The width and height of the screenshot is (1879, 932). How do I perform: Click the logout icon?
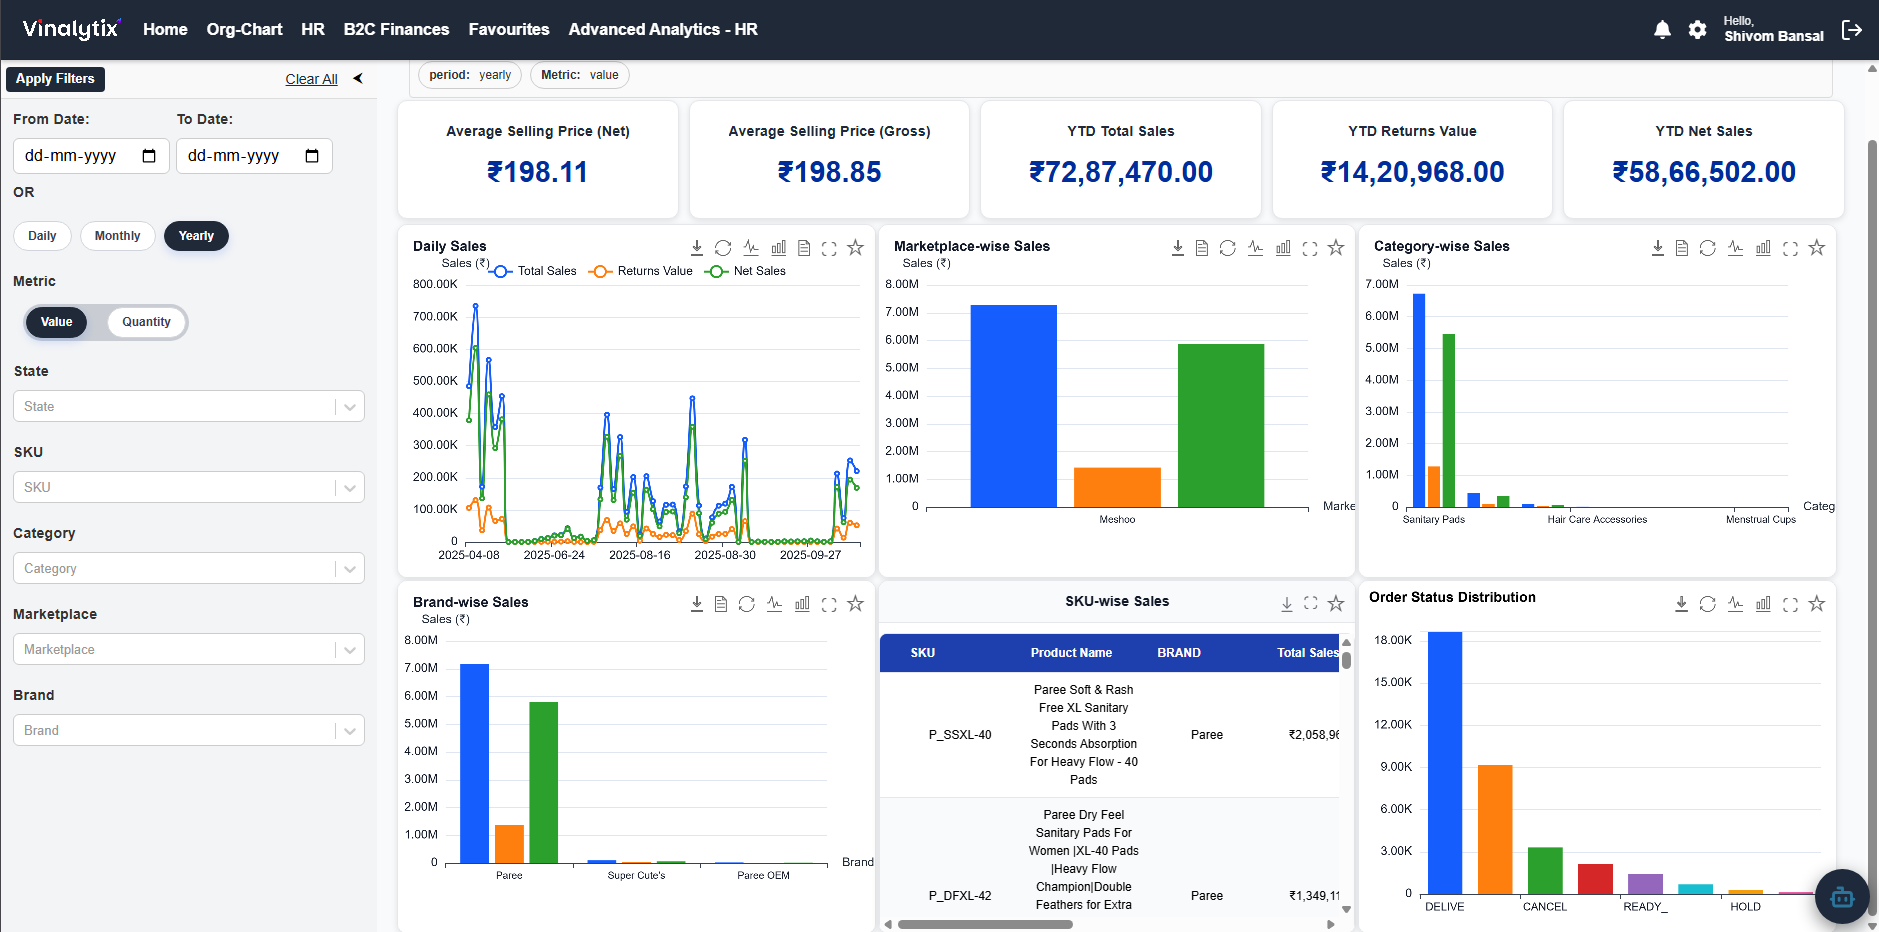tap(1852, 30)
